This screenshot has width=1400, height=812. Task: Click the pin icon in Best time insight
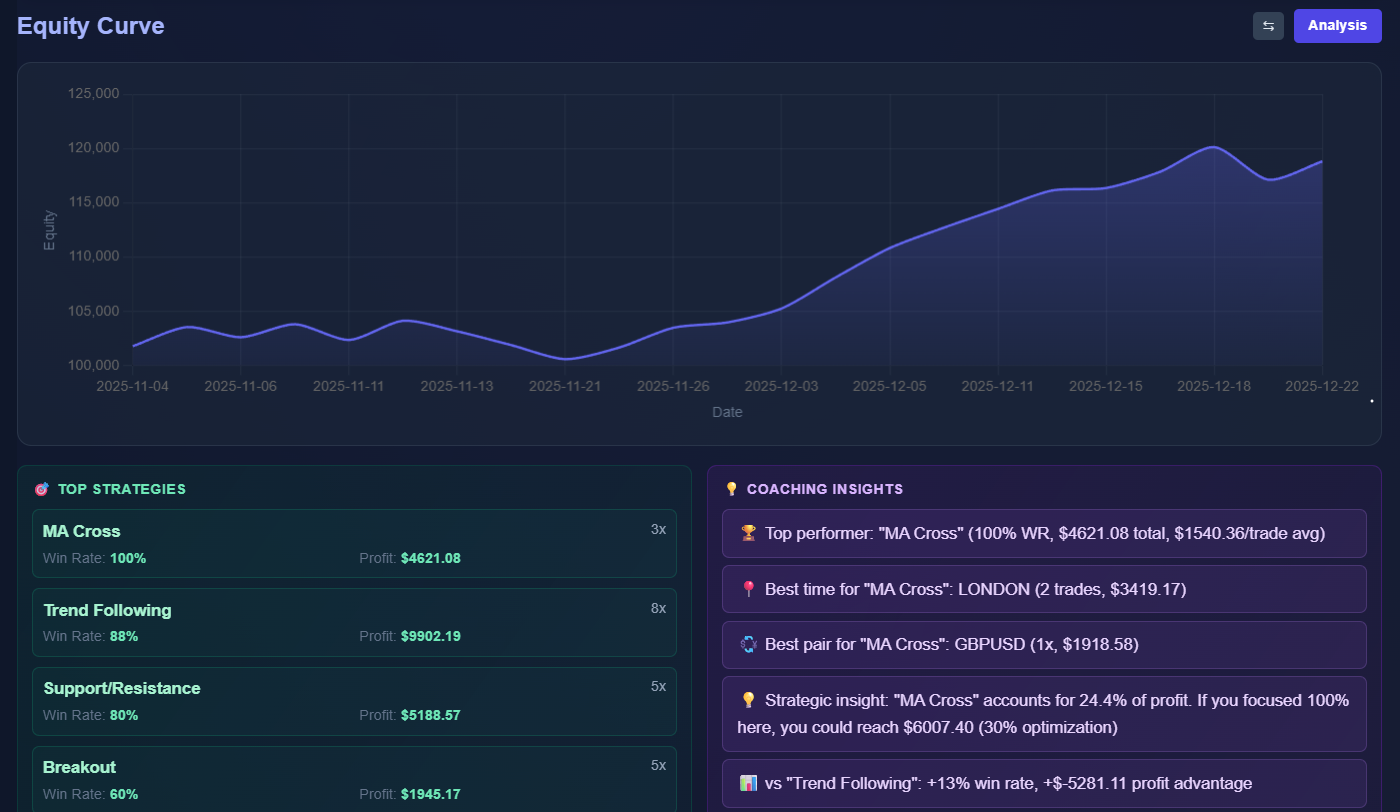click(x=748, y=590)
